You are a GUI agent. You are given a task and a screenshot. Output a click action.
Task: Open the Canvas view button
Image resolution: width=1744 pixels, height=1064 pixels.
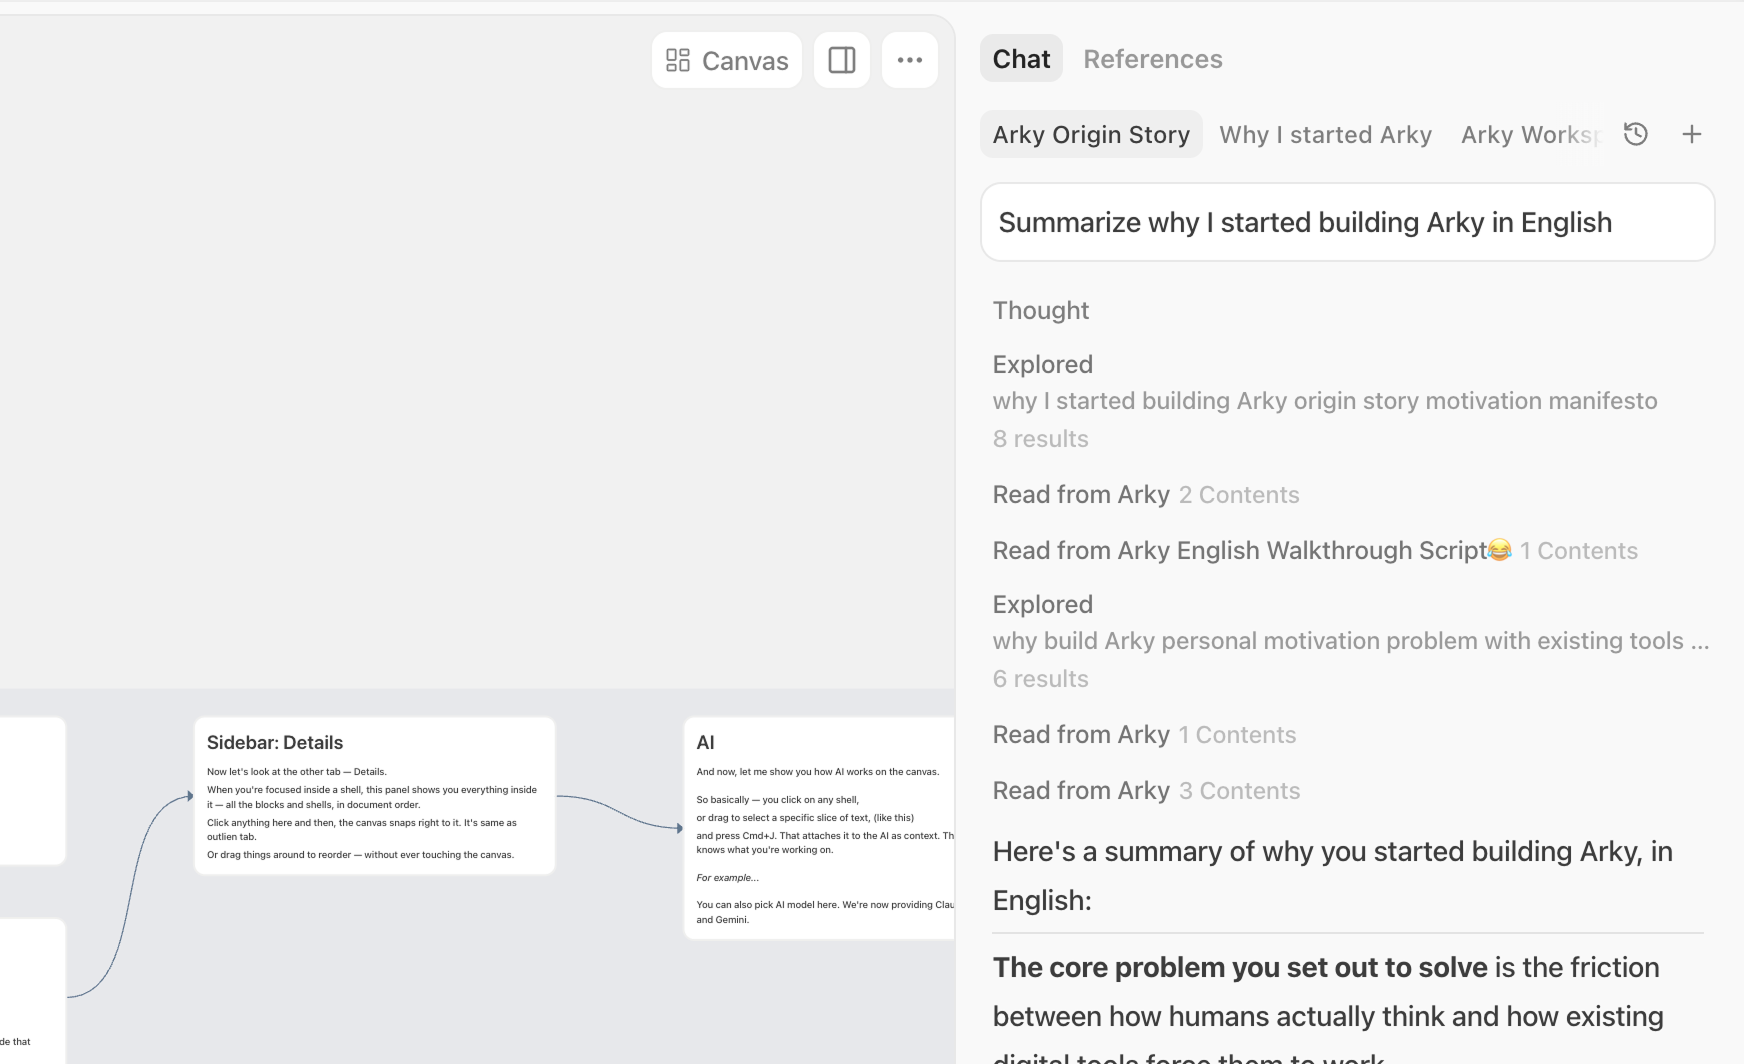[727, 61]
